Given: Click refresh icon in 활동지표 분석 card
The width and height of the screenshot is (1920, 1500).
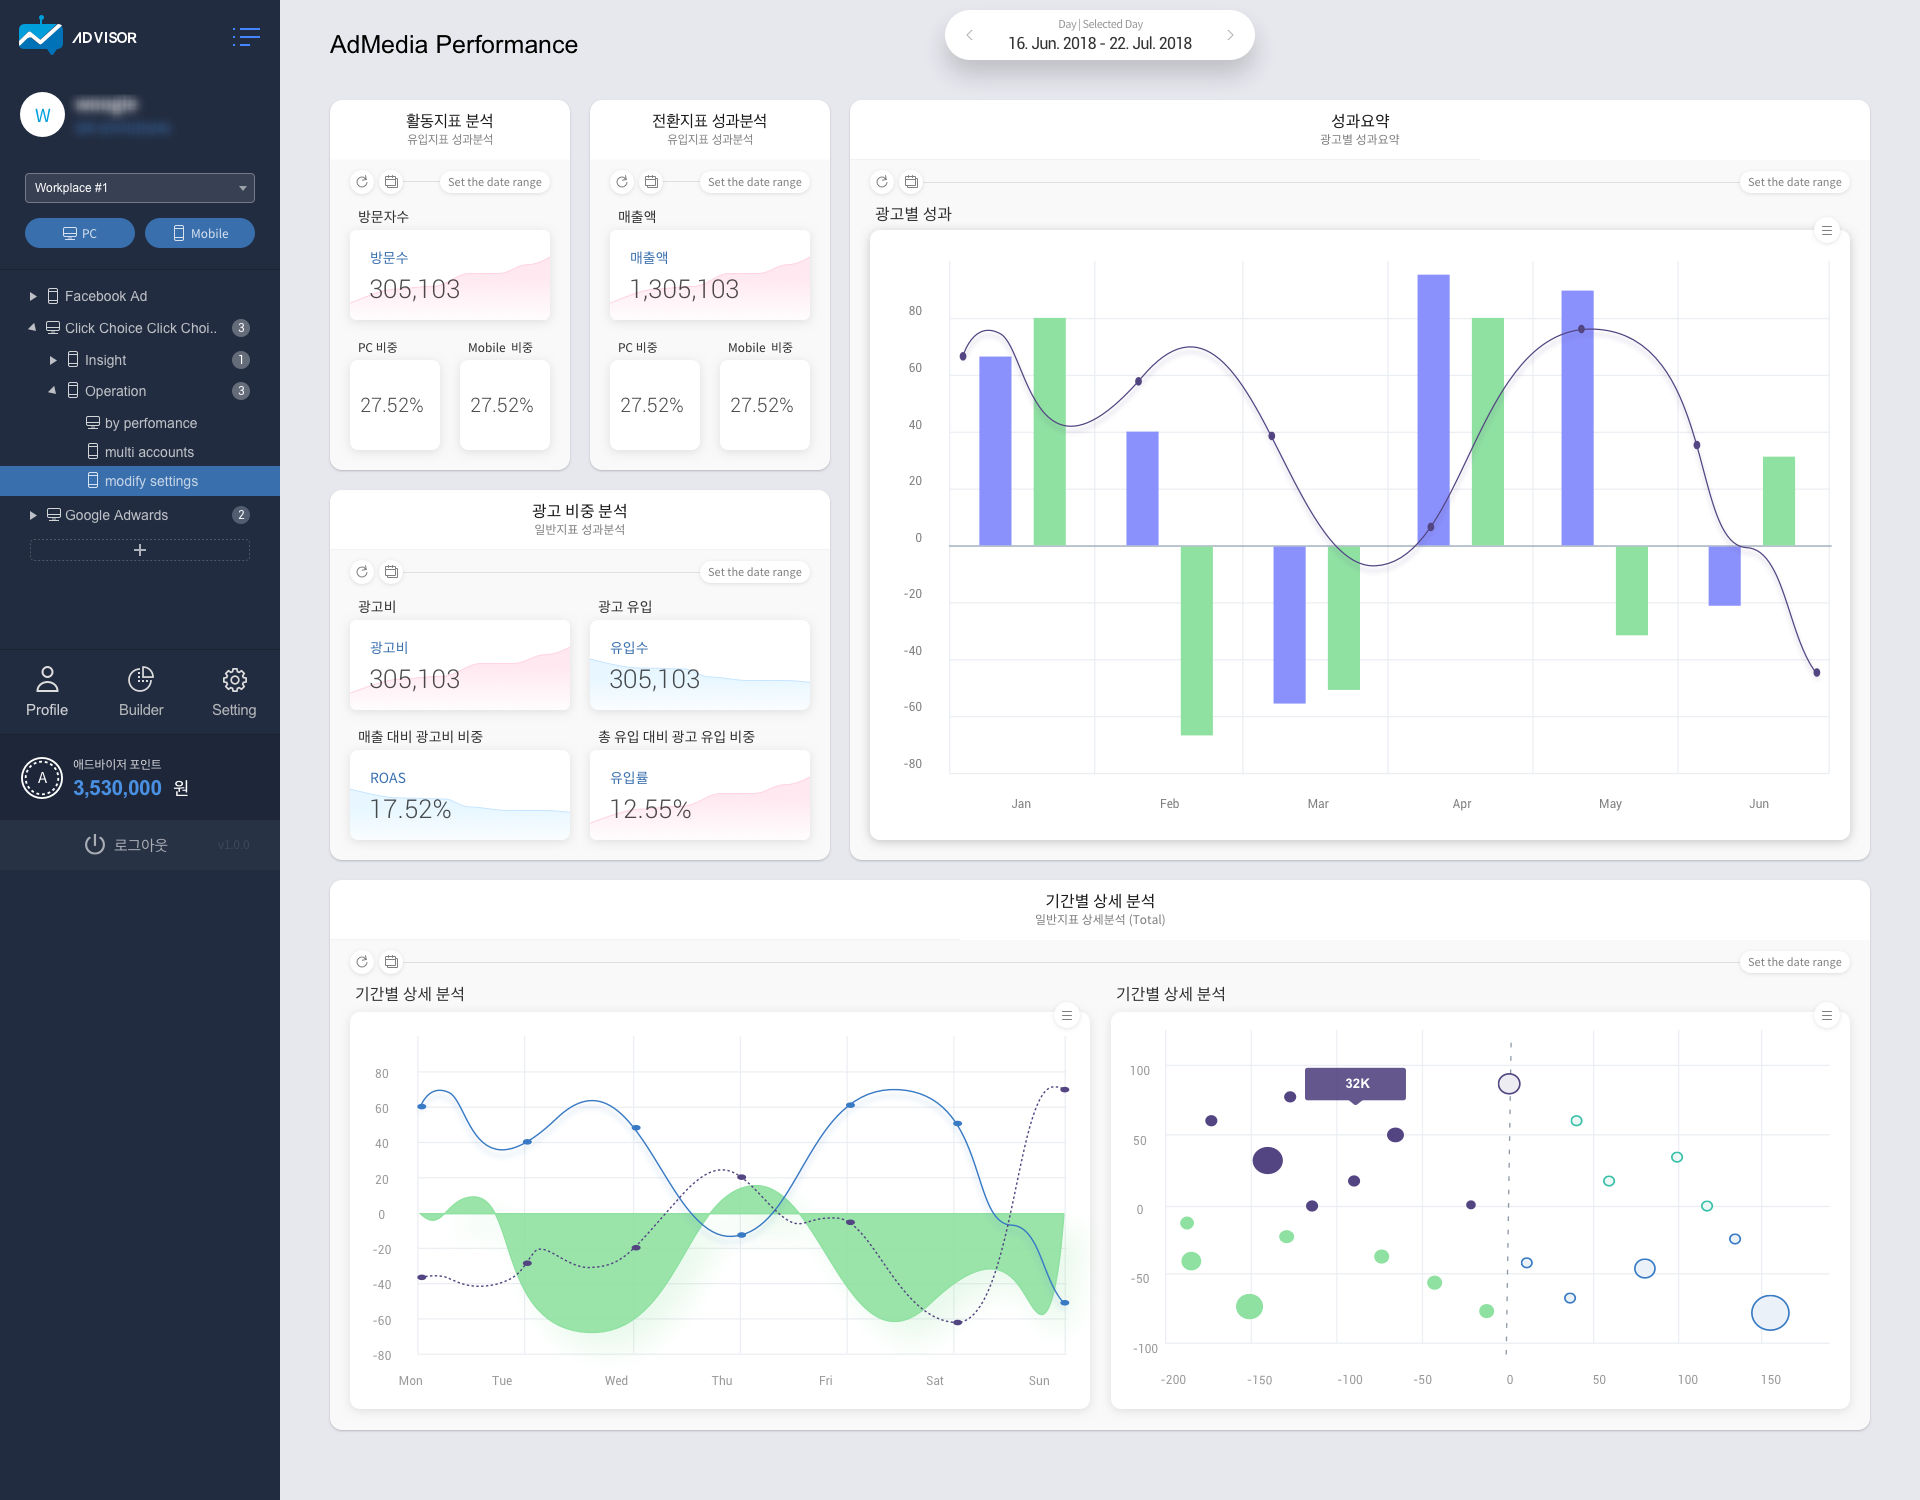Looking at the screenshot, I should coord(362,182).
